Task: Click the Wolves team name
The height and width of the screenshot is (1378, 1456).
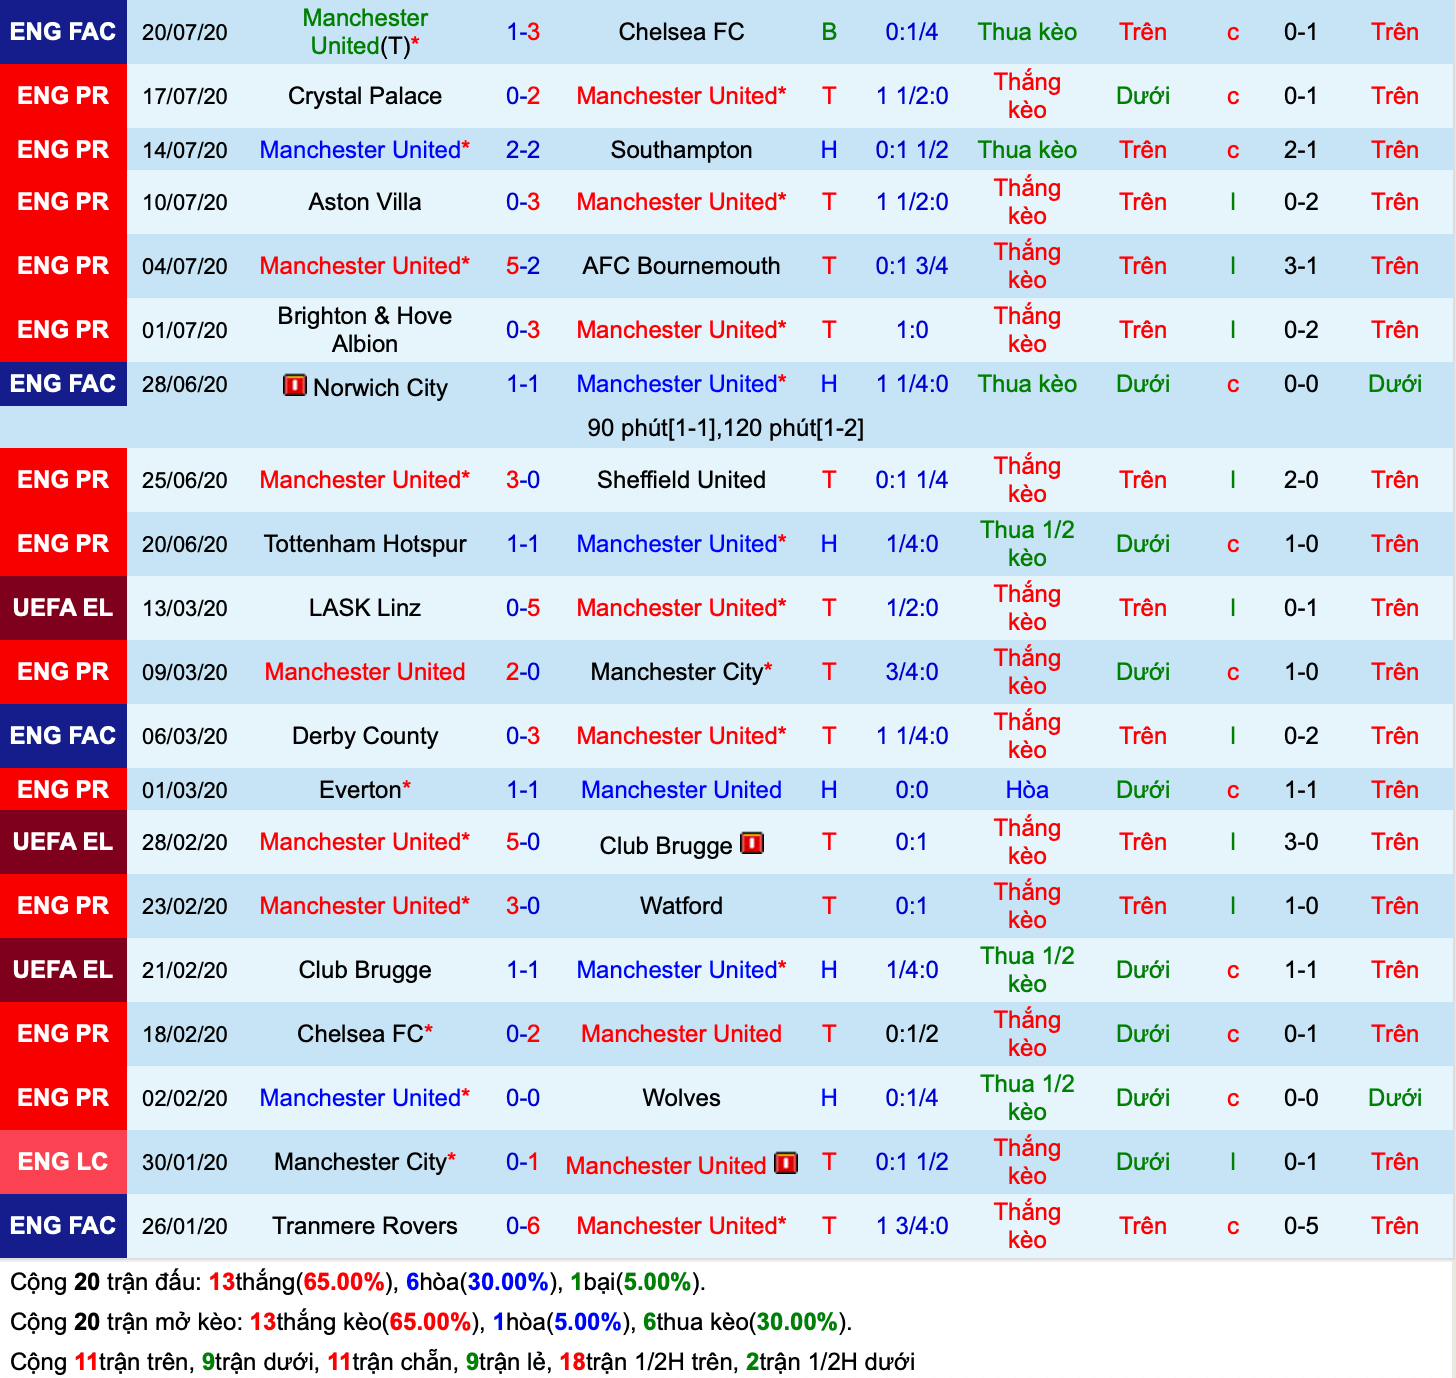Action: coord(681,1098)
